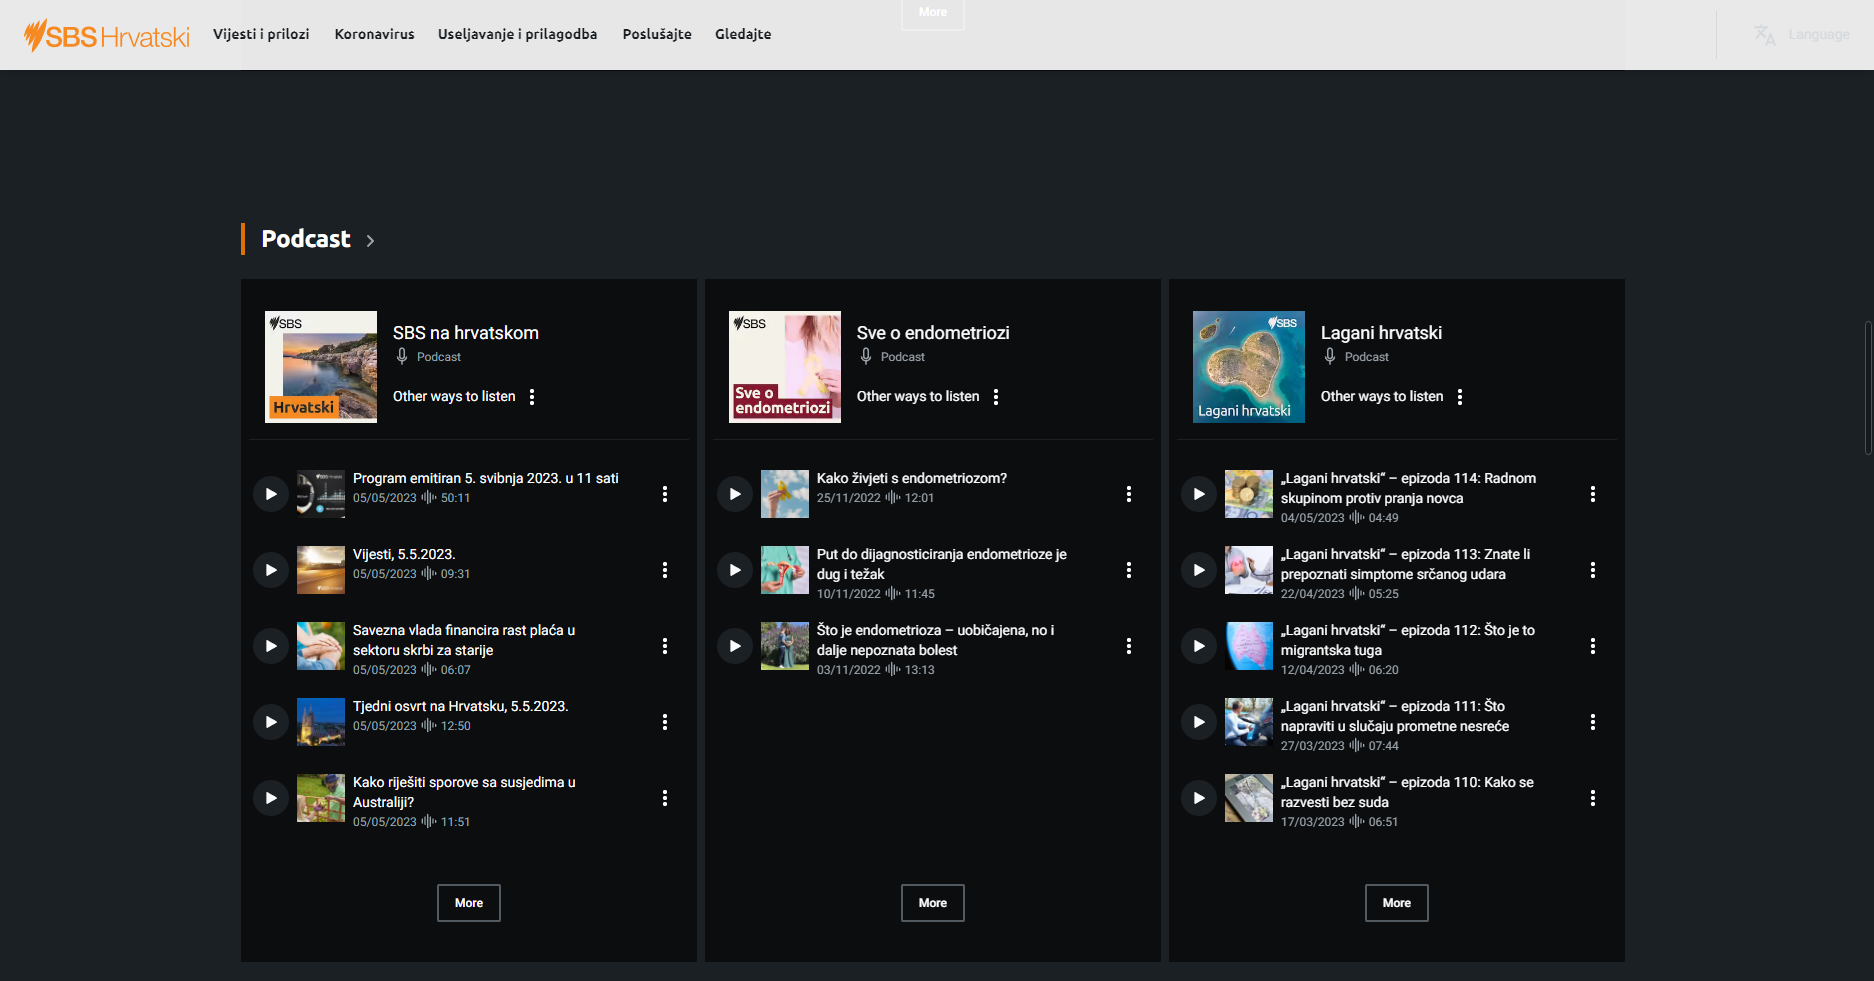1874x981 pixels.
Task: Play the episode "Program emitiran 5. svibnja 2023."
Action: tap(270, 493)
